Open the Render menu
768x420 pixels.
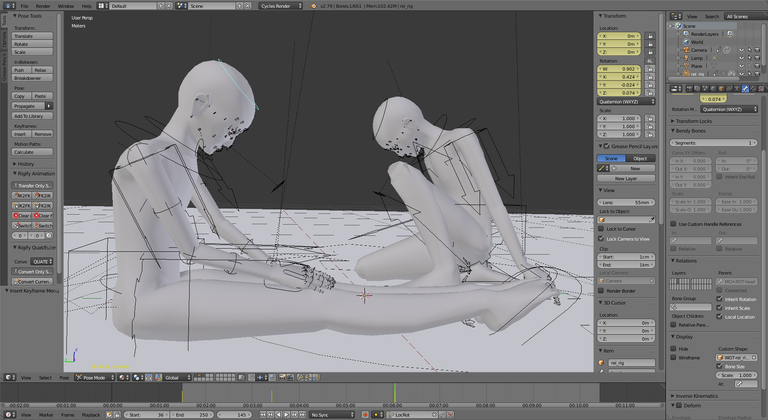pyautogui.click(x=43, y=5)
